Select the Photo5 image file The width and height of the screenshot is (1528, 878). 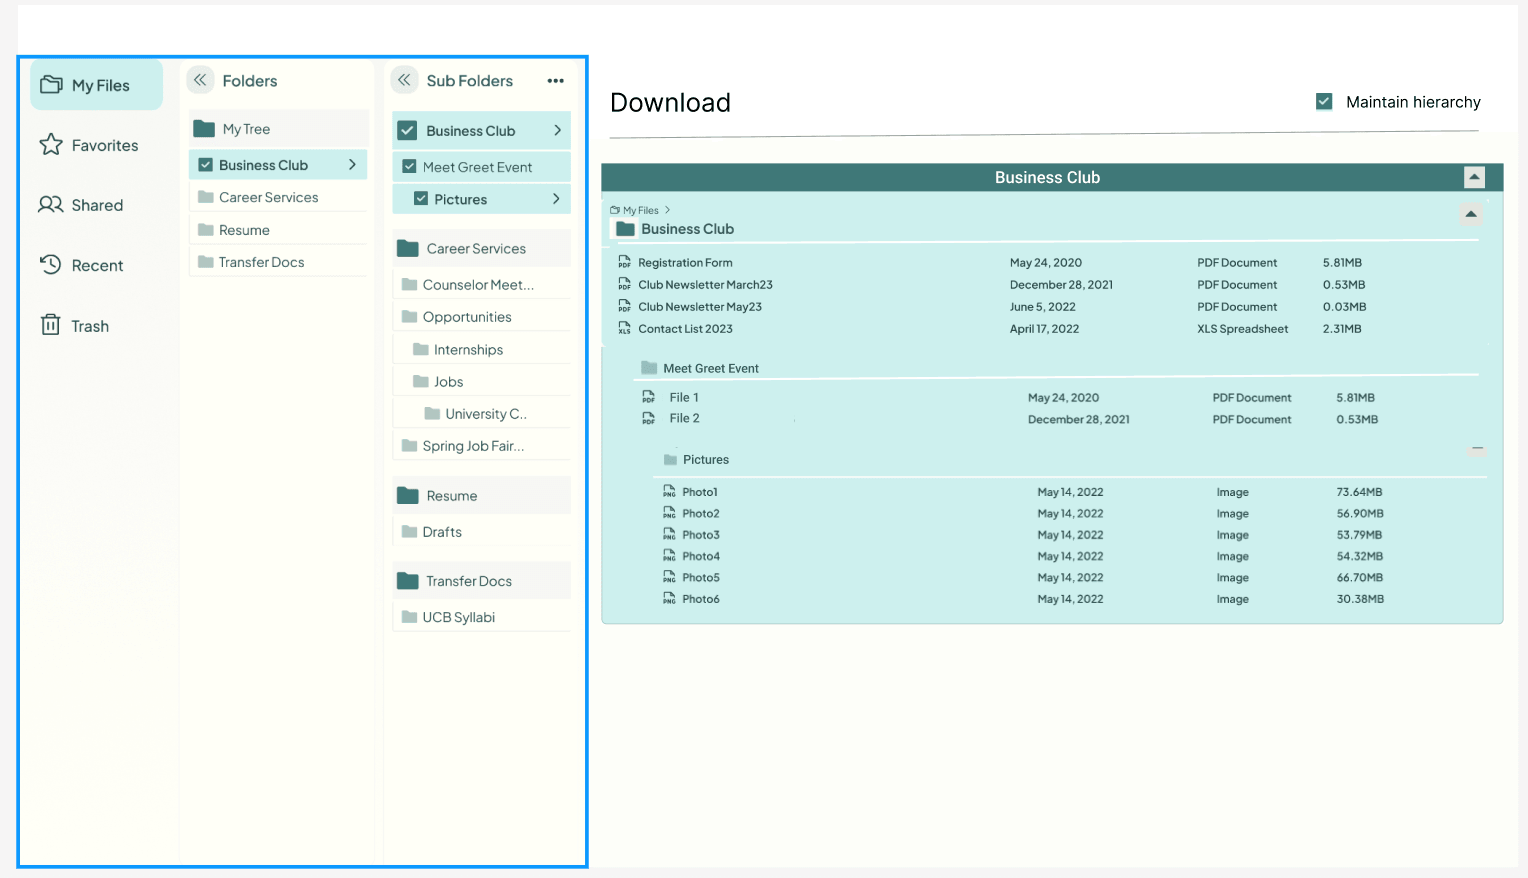(x=701, y=578)
